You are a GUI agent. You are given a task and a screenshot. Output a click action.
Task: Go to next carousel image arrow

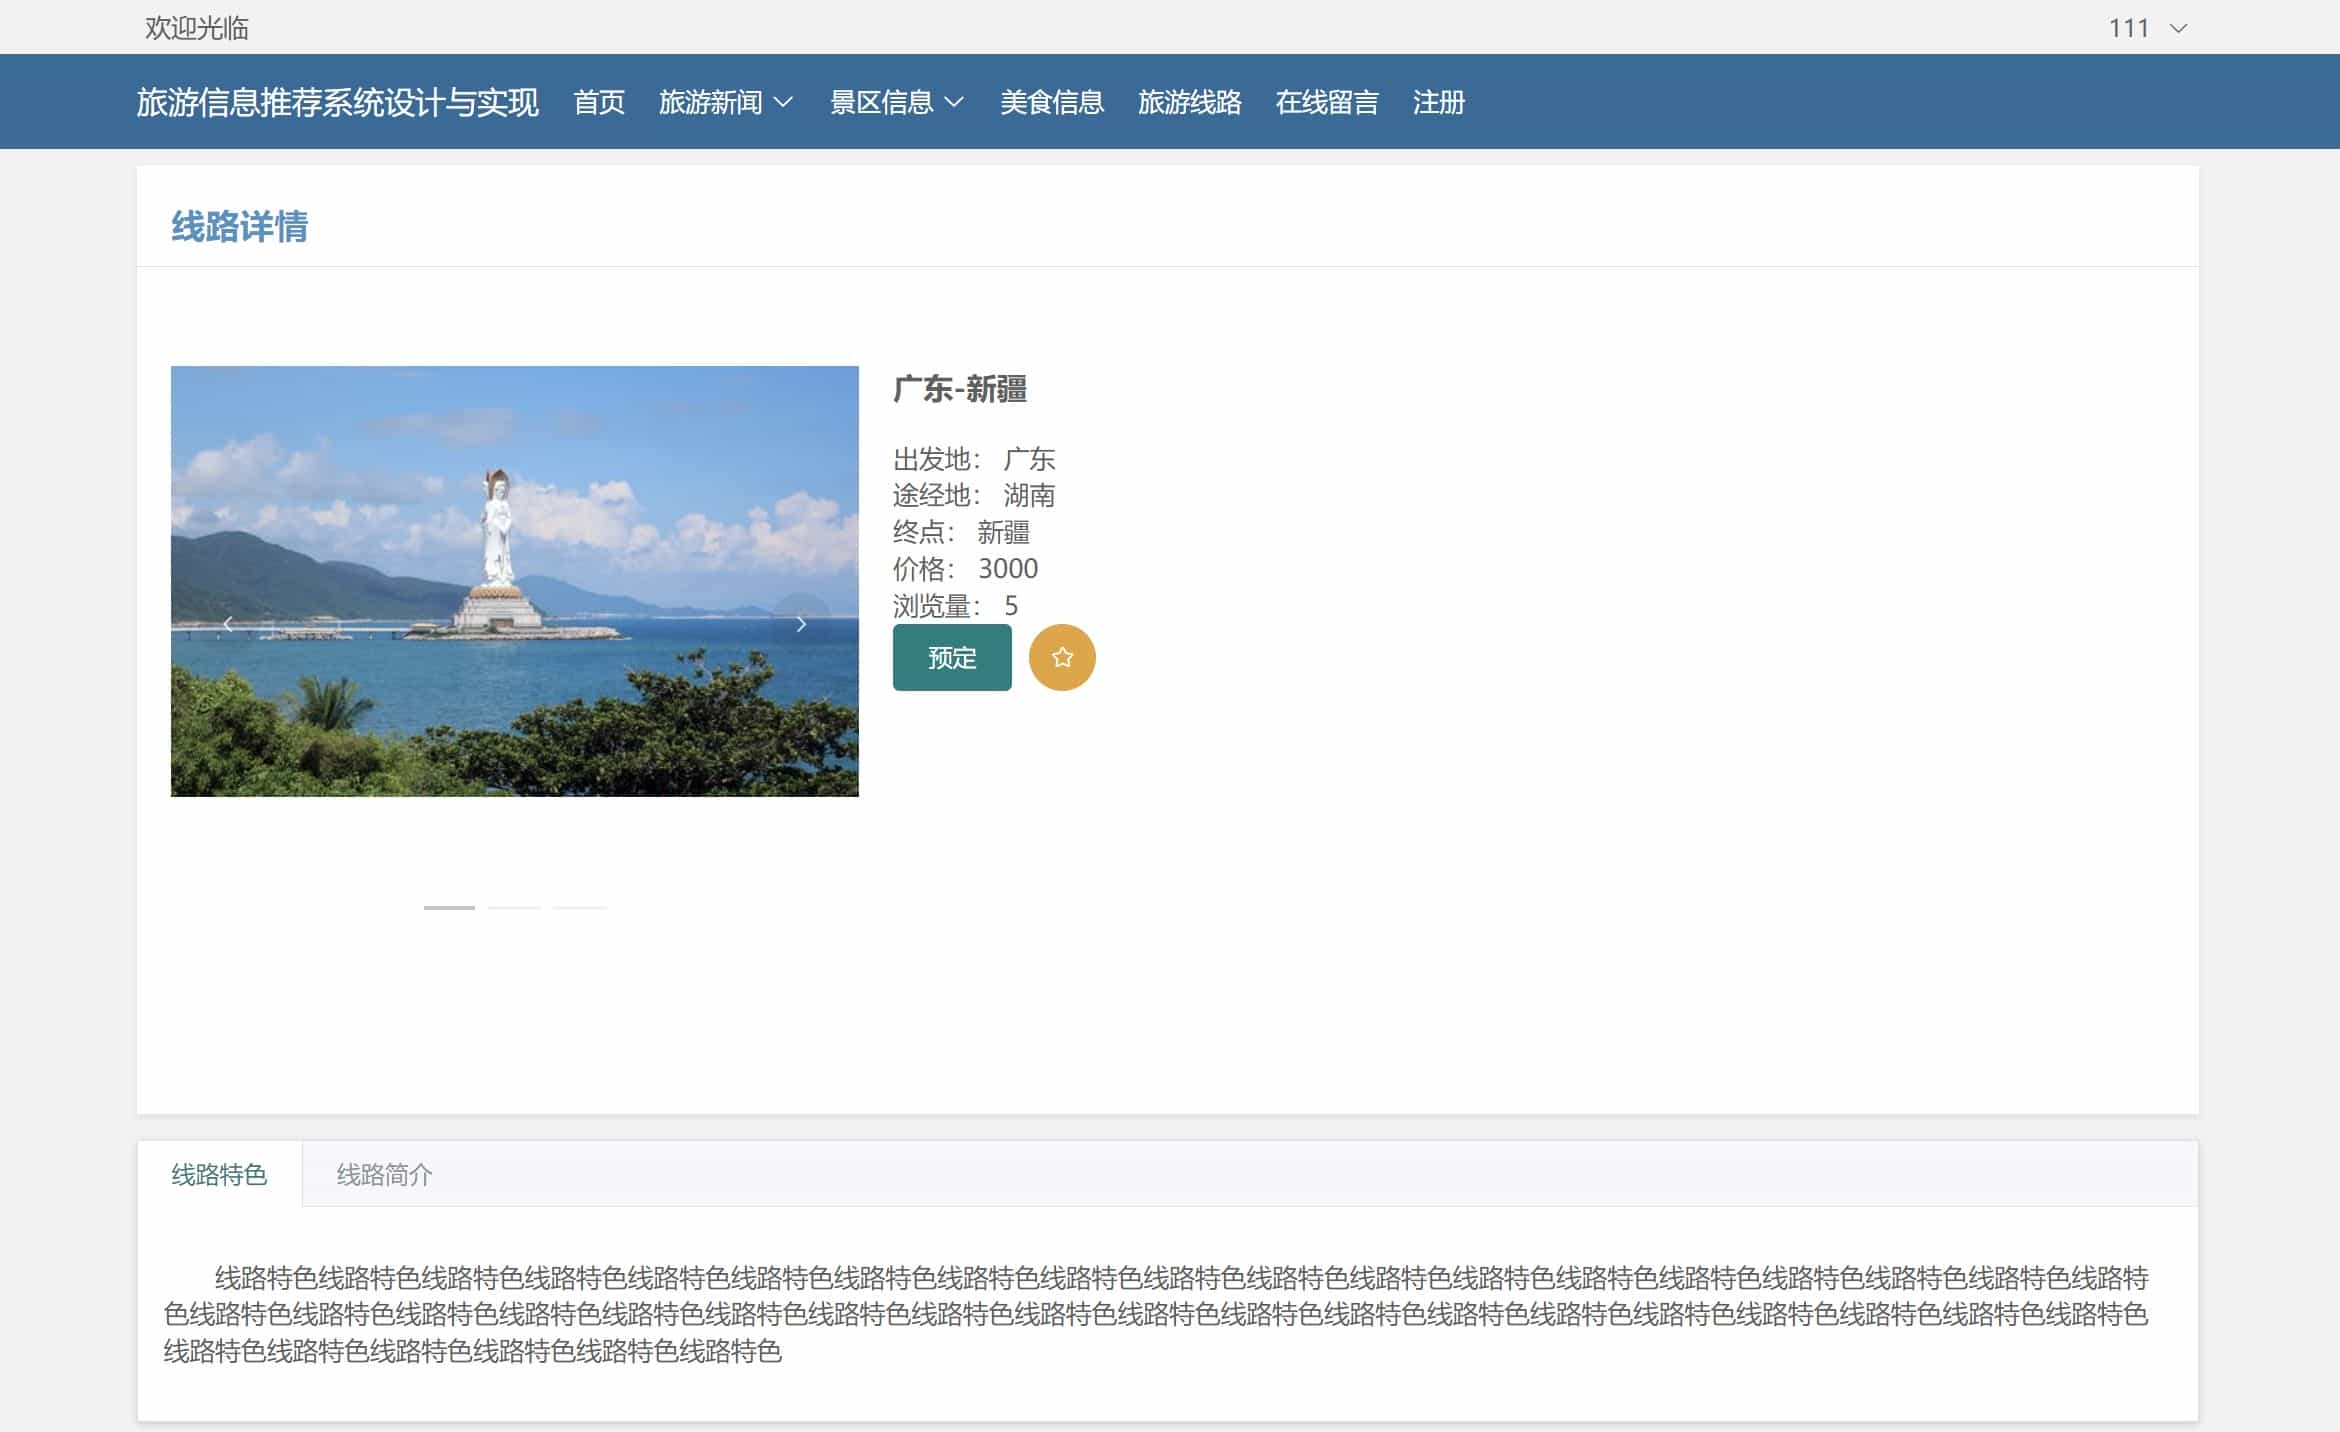pos(801,624)
